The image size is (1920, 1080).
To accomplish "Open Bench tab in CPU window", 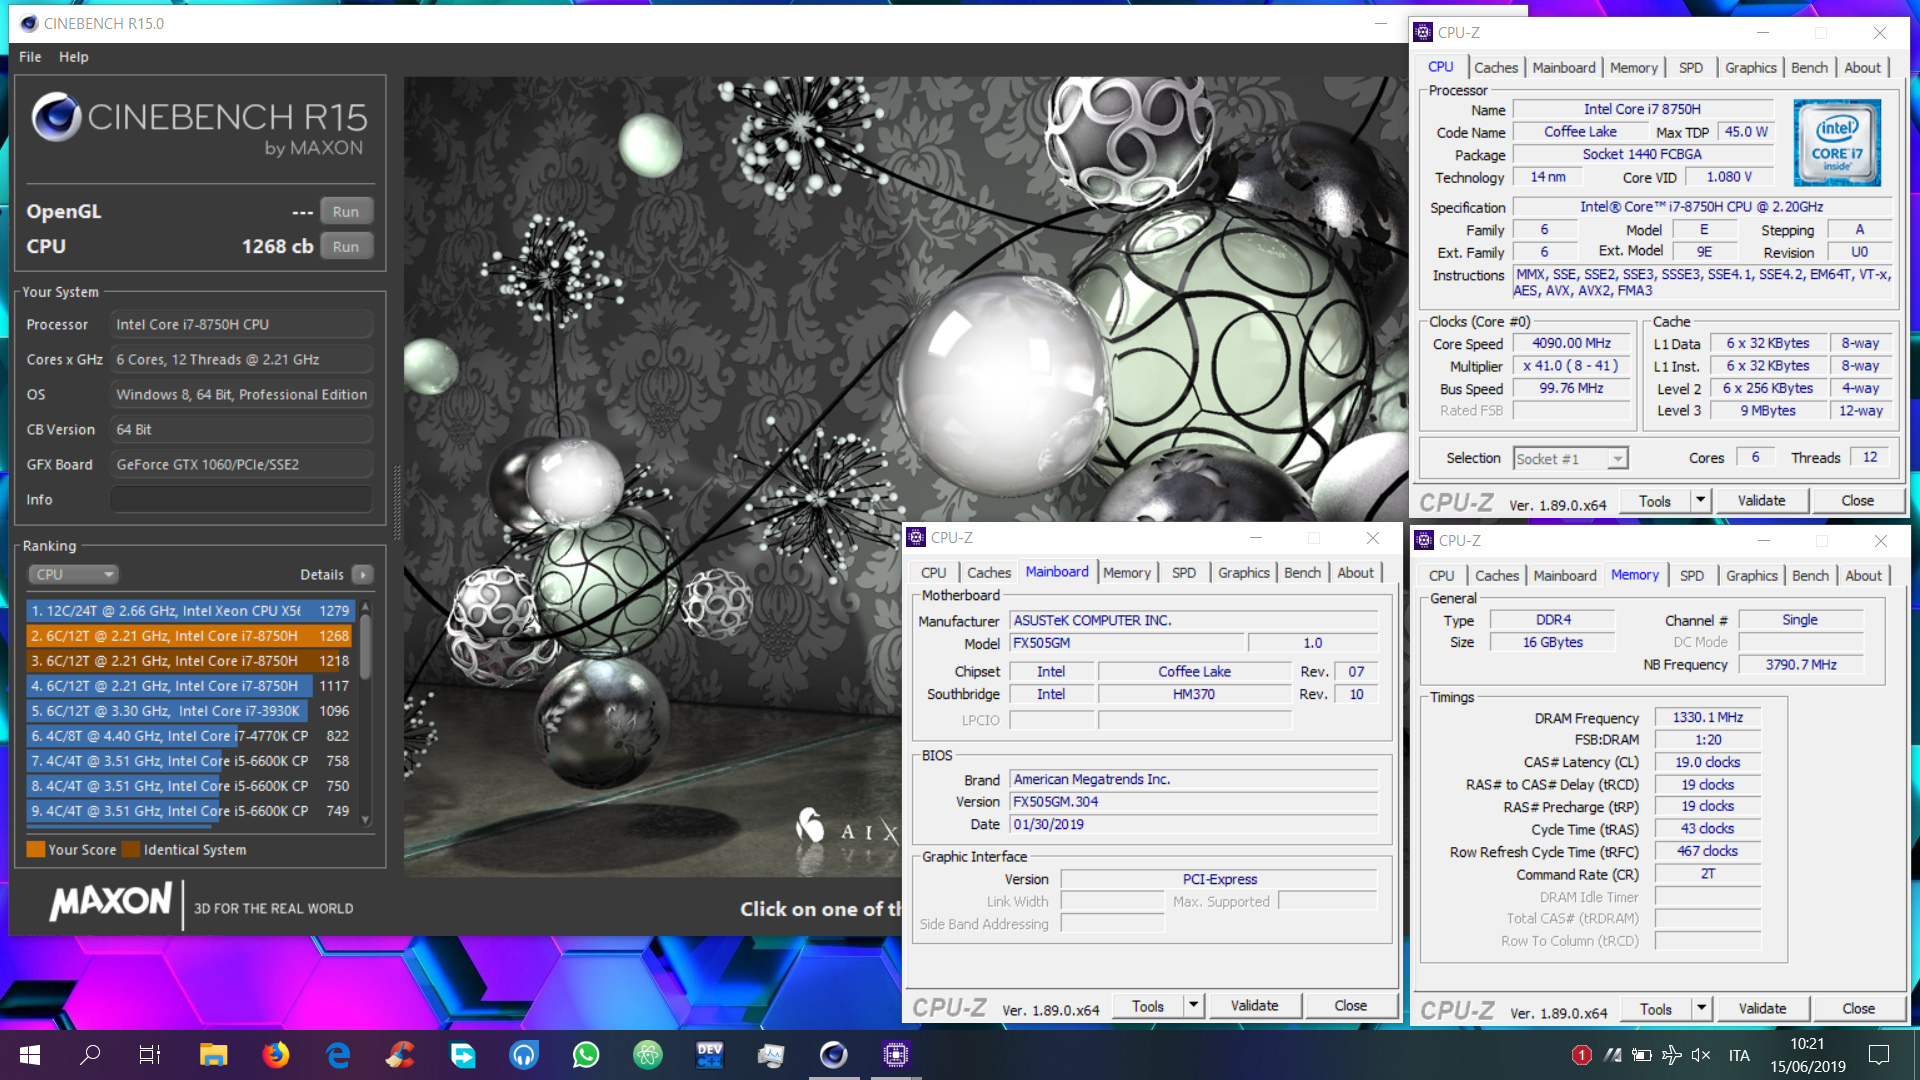I will (1809, 67).
